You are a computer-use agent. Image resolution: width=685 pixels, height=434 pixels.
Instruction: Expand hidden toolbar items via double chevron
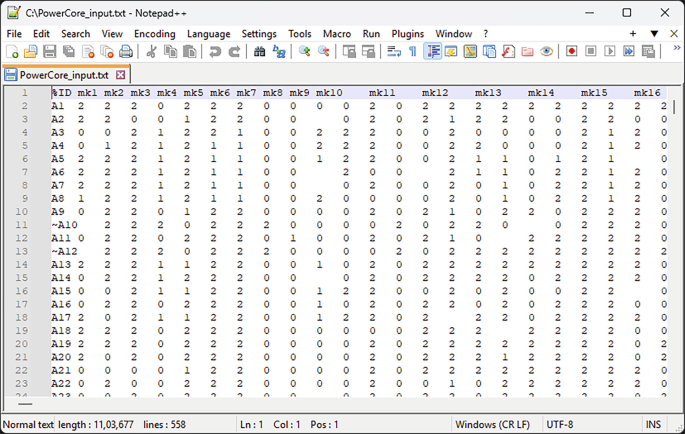click(x=676, y=50)
